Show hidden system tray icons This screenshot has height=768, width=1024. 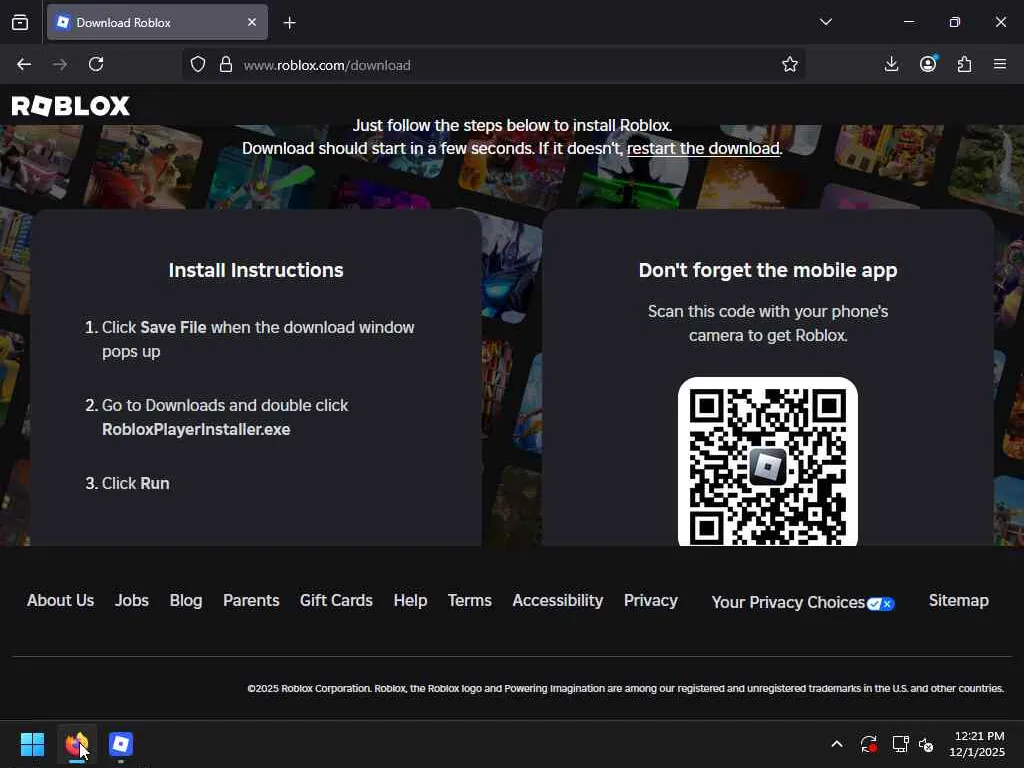(837, 744)
